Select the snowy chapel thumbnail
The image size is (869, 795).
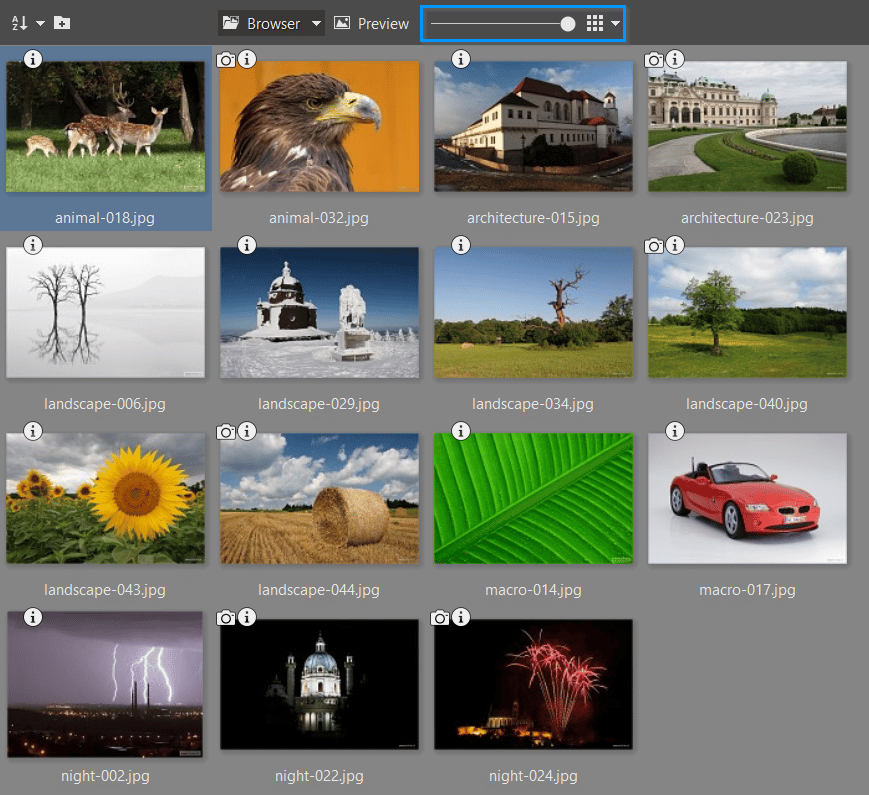coord(319,312)
